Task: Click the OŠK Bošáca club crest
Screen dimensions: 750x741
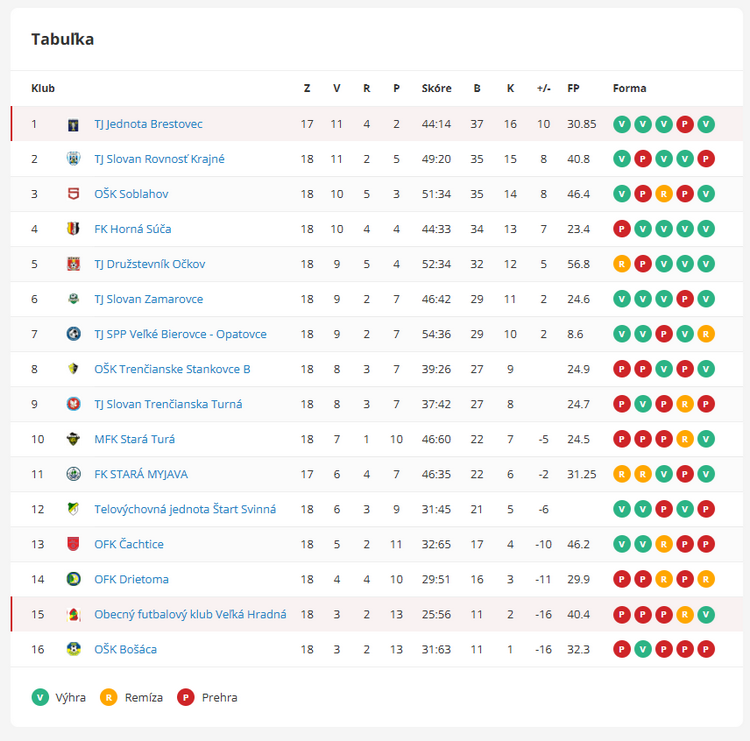Action: 73,649
